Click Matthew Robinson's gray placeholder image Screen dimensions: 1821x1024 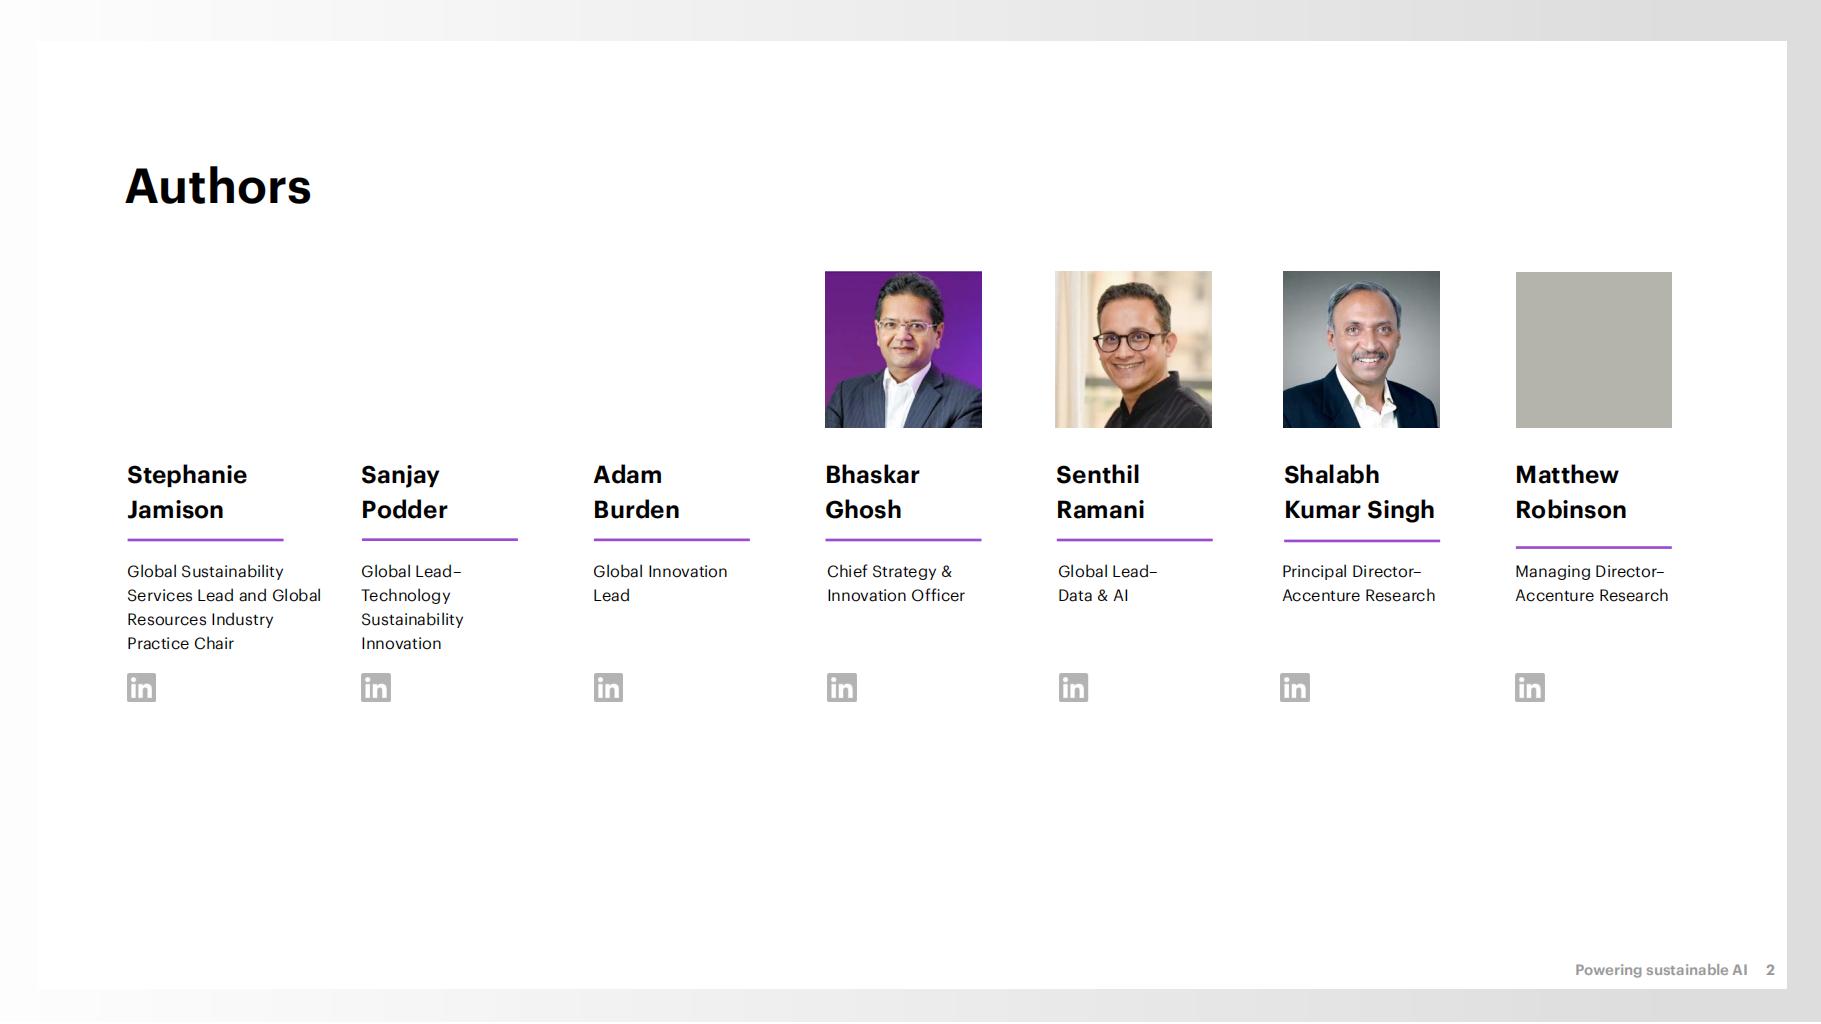1593,349
